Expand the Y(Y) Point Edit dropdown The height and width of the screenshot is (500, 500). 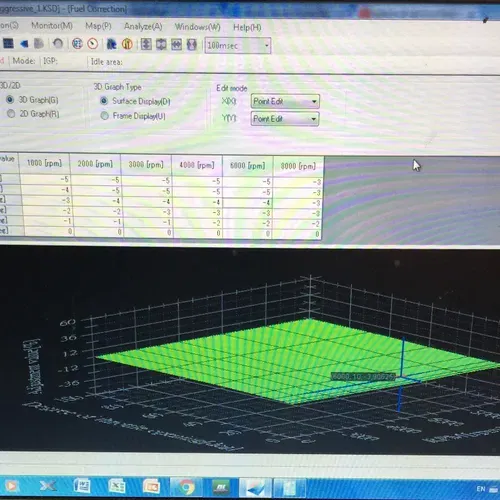click(285, 119)
